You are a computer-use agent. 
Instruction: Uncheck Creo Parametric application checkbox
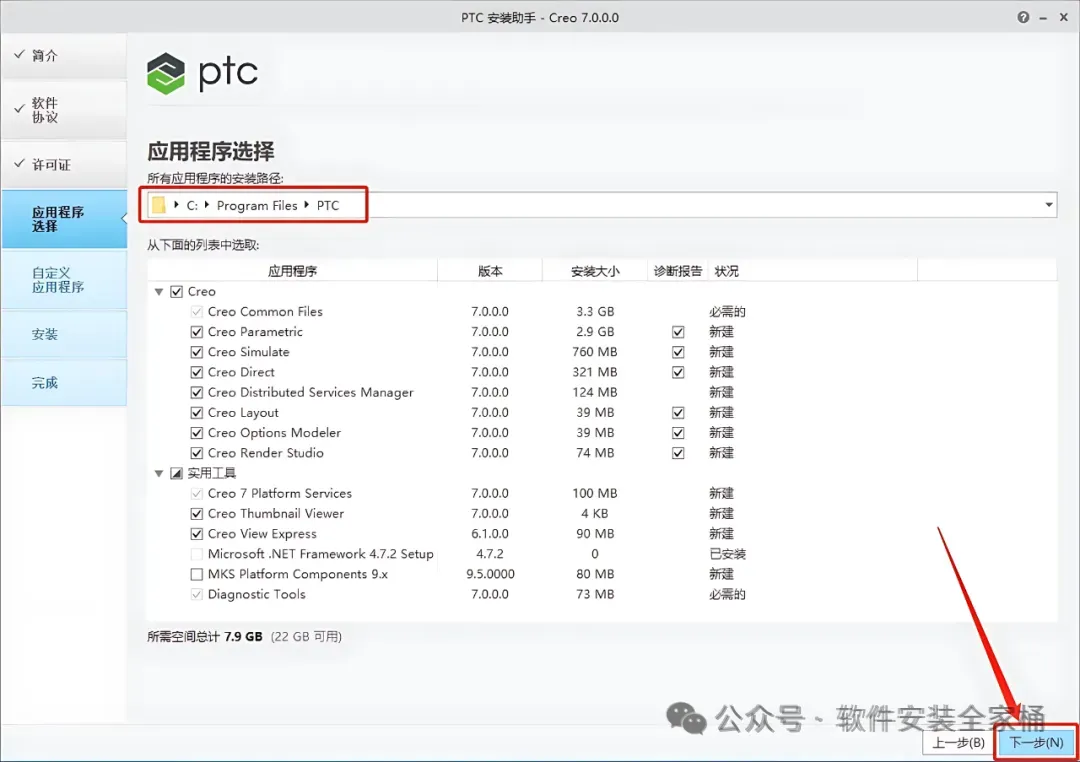point(196,332)
